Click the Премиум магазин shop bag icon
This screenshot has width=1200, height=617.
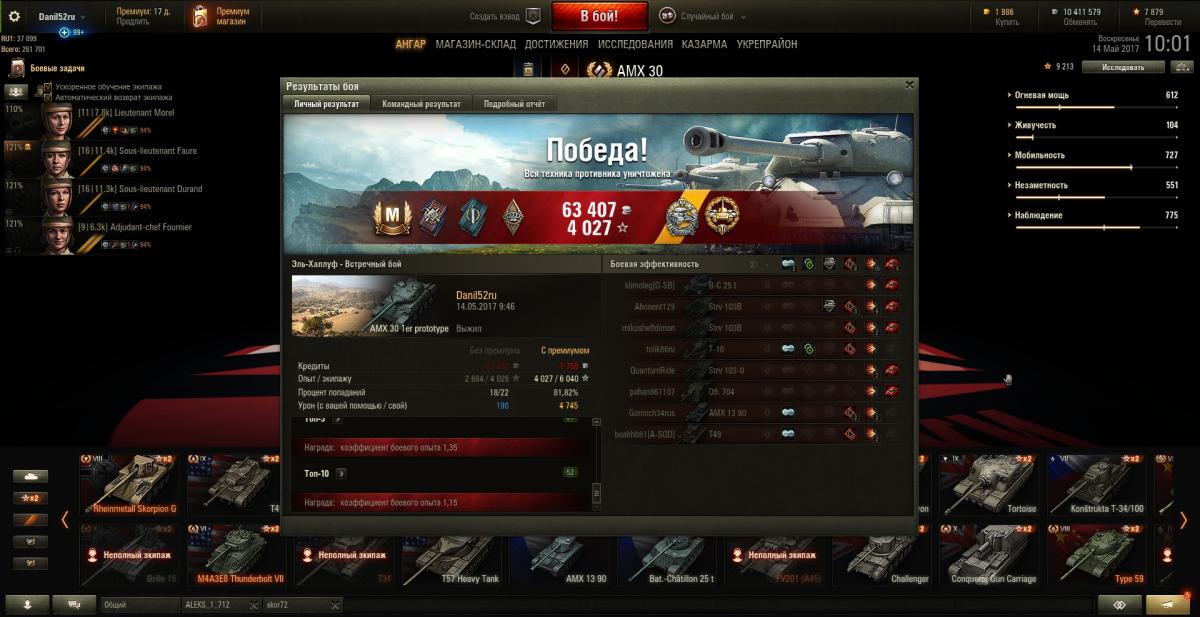point(201,16)
